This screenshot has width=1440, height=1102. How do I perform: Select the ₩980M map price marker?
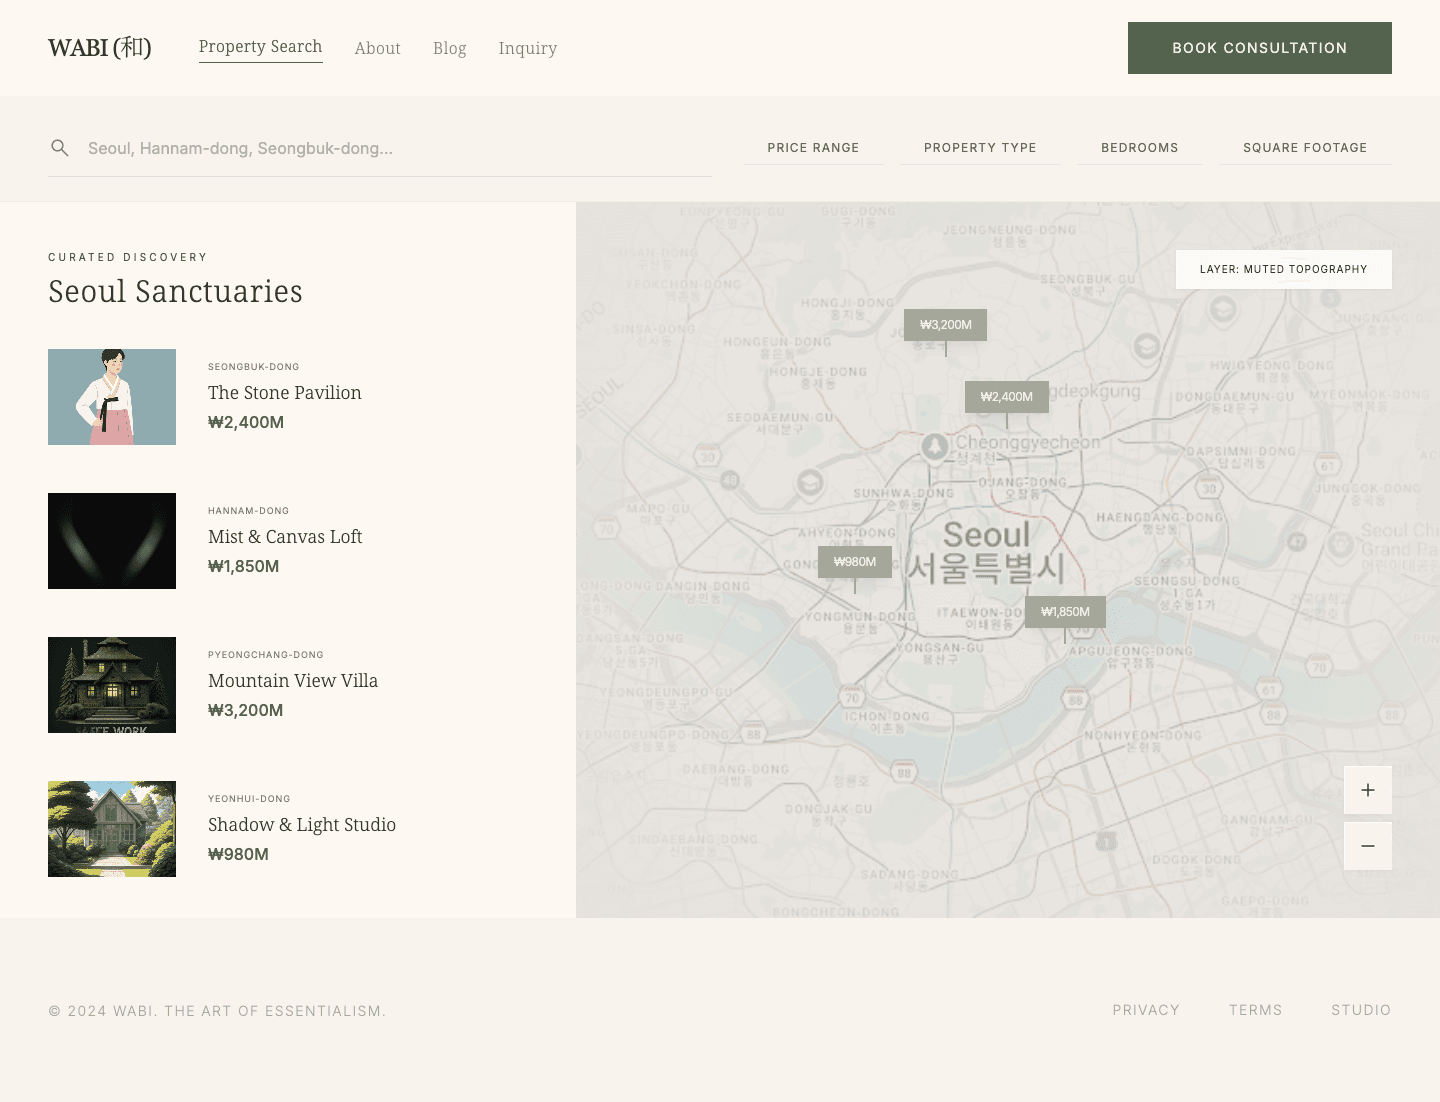click(x=854, y=562)
